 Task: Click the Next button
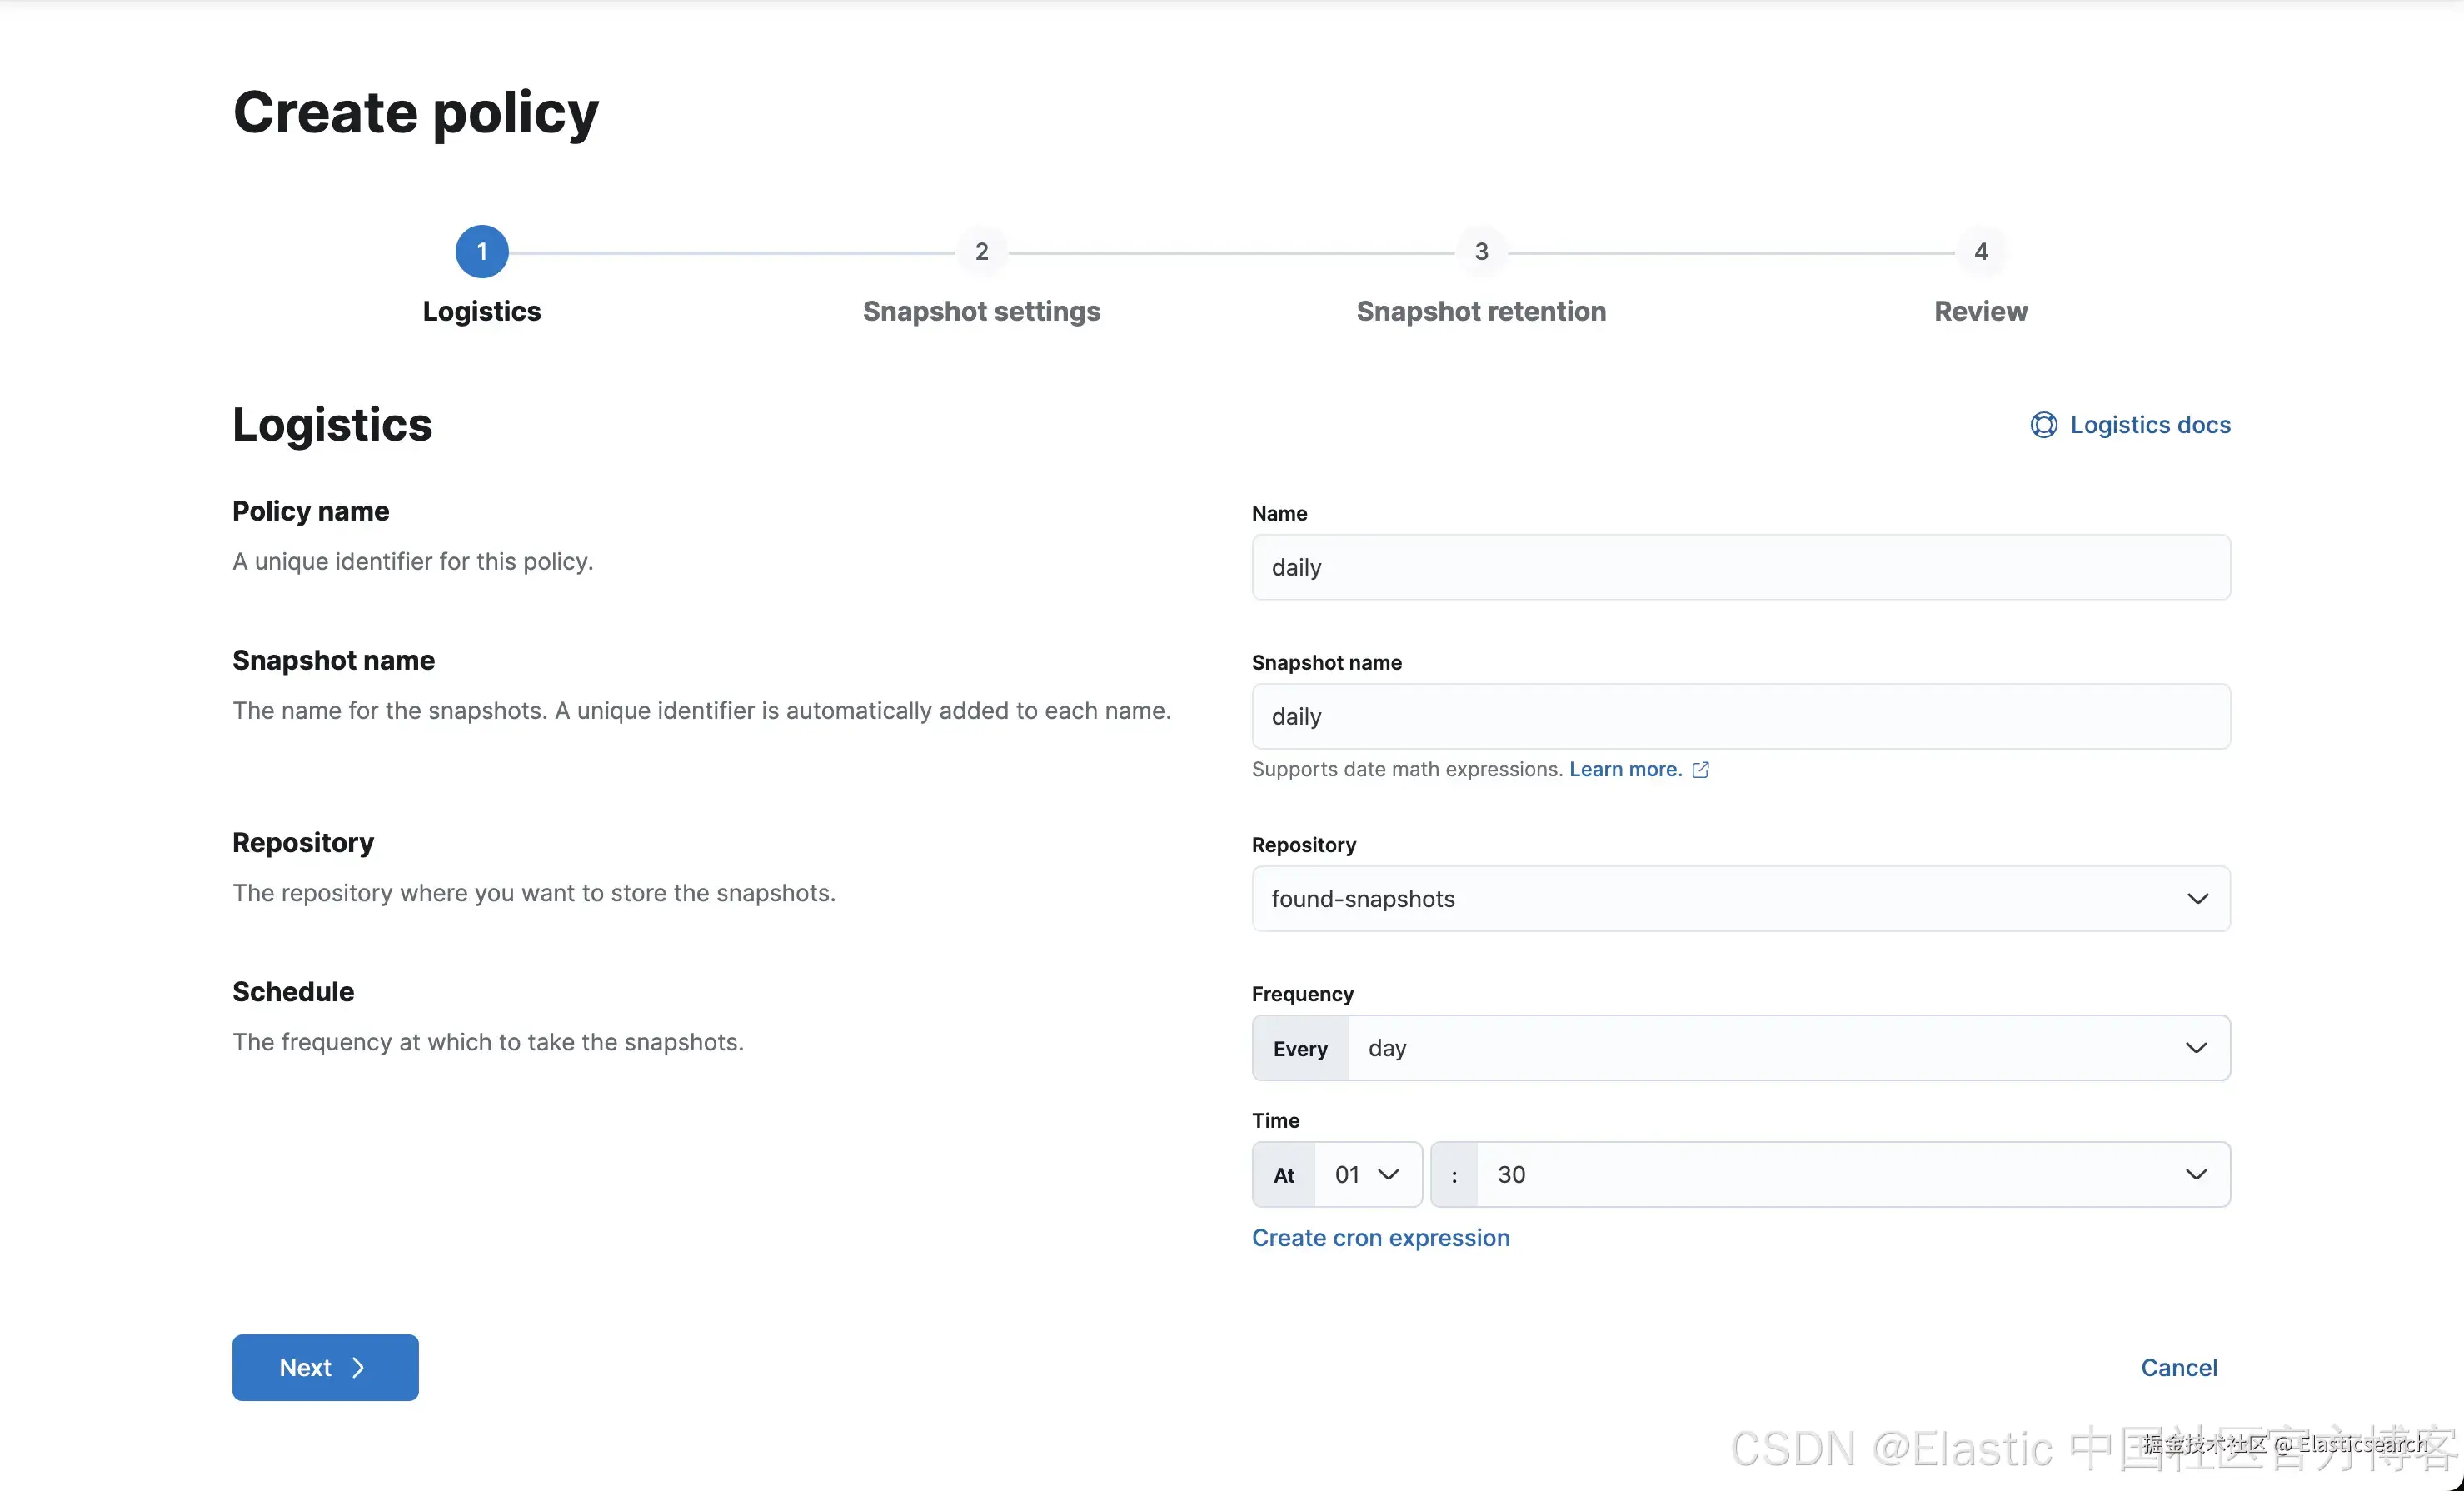[x=325, y=1367]
